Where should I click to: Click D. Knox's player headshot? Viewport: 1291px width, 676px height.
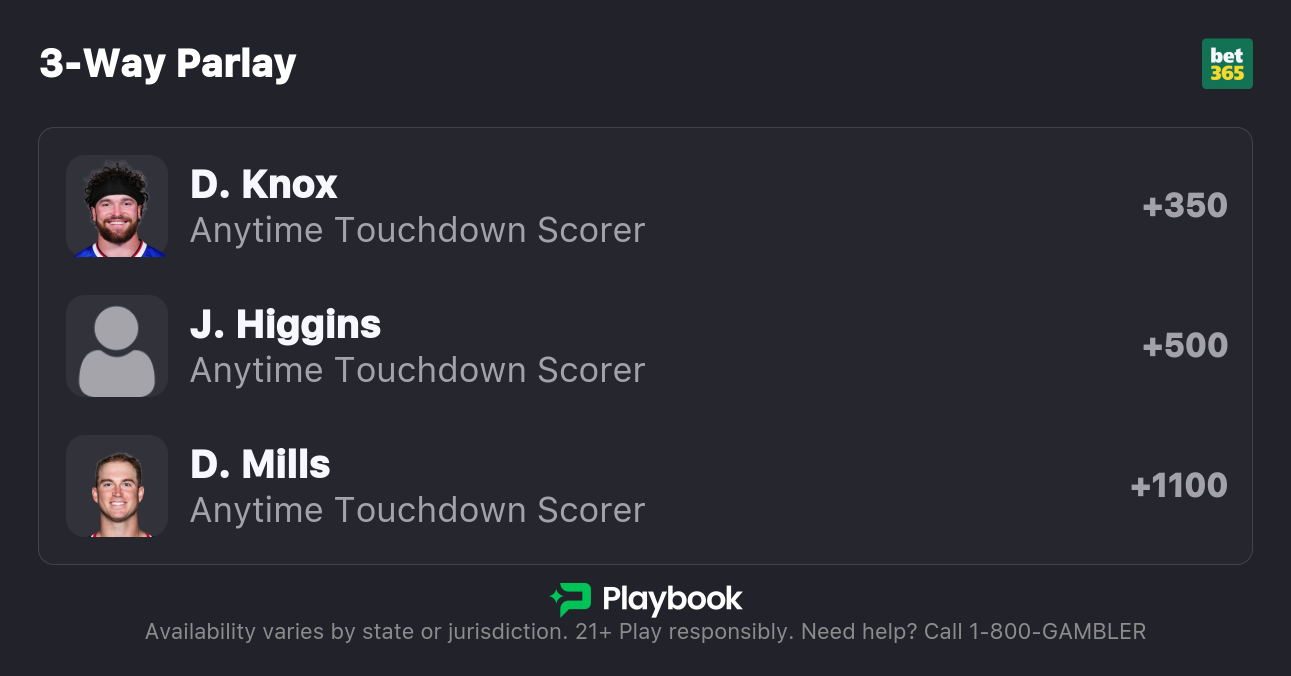117,206
